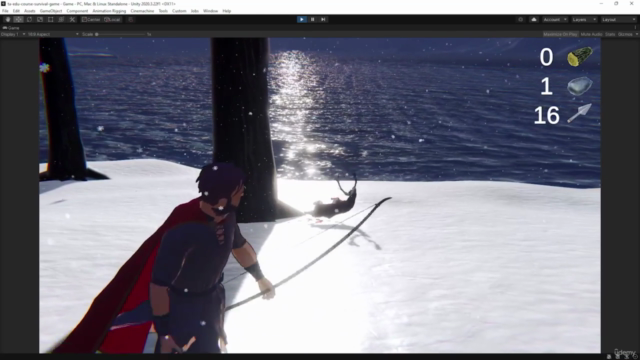
Task: Open the Gizmos dropdown arrow
Action: (636, 34)
